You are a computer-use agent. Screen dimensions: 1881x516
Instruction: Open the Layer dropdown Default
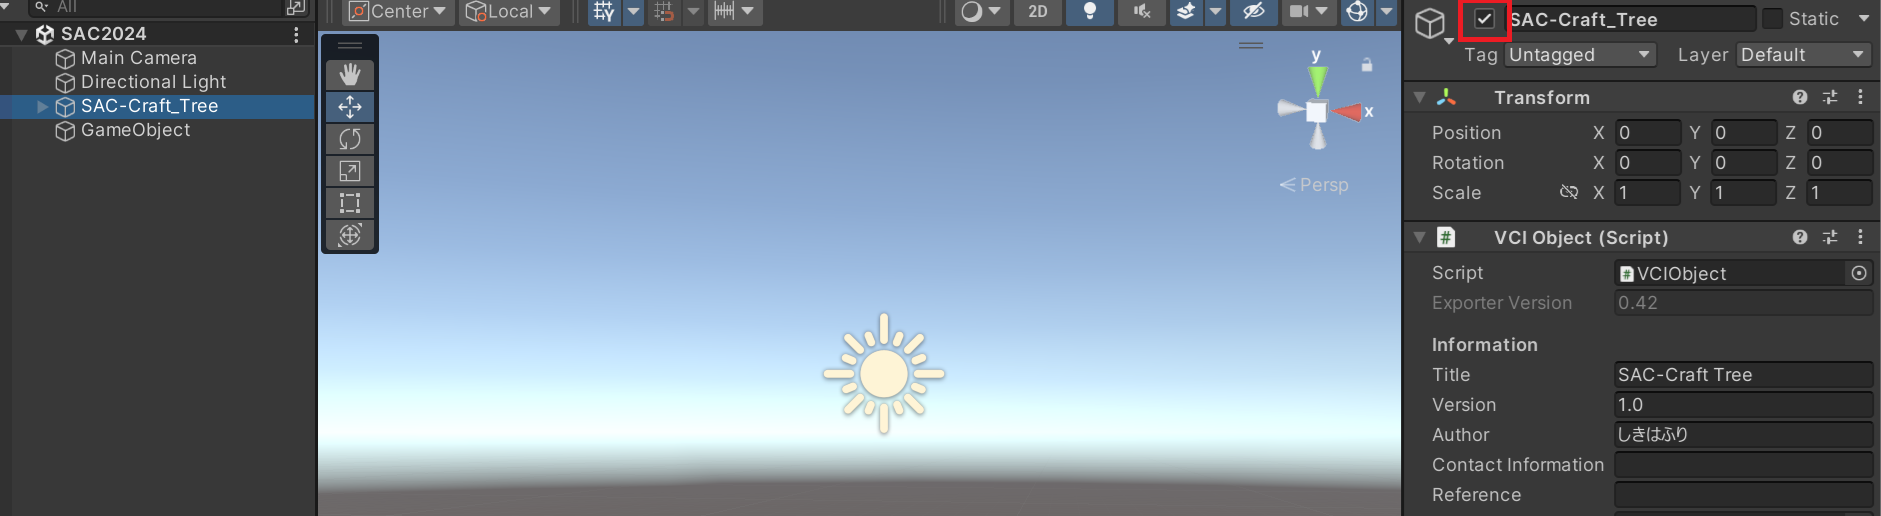(1804, 55)
